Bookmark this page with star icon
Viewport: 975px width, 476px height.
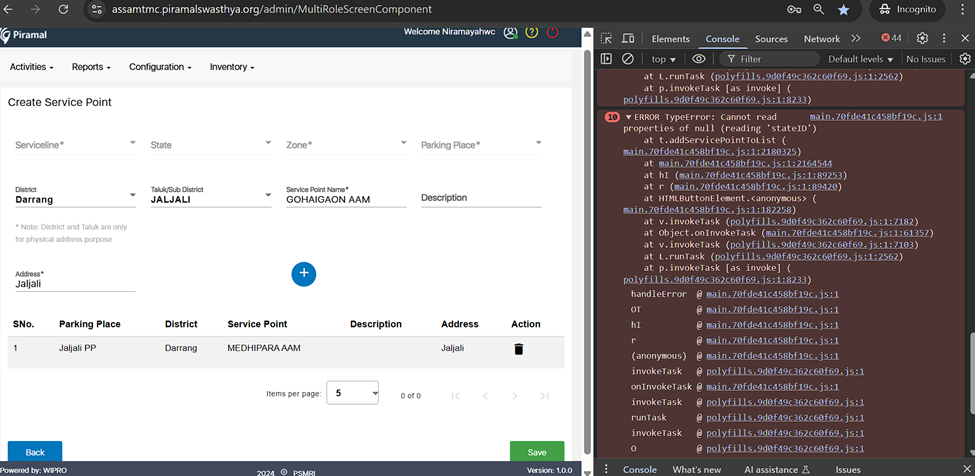(843, 9)
